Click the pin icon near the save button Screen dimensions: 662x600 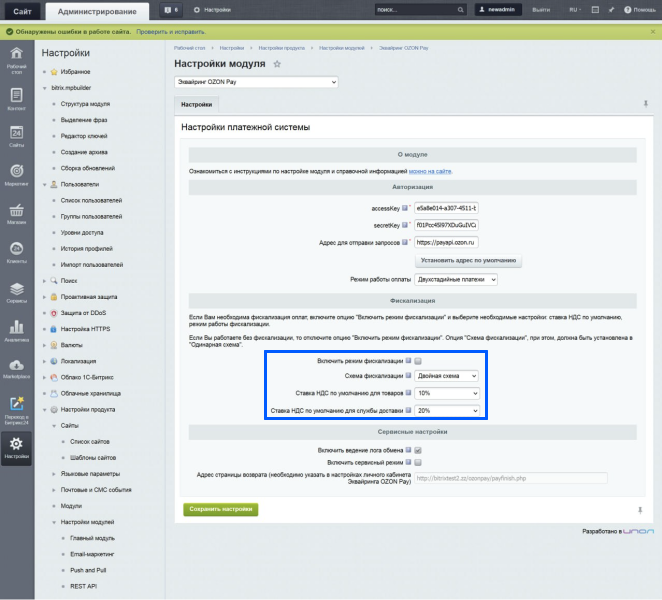point(640,510)
